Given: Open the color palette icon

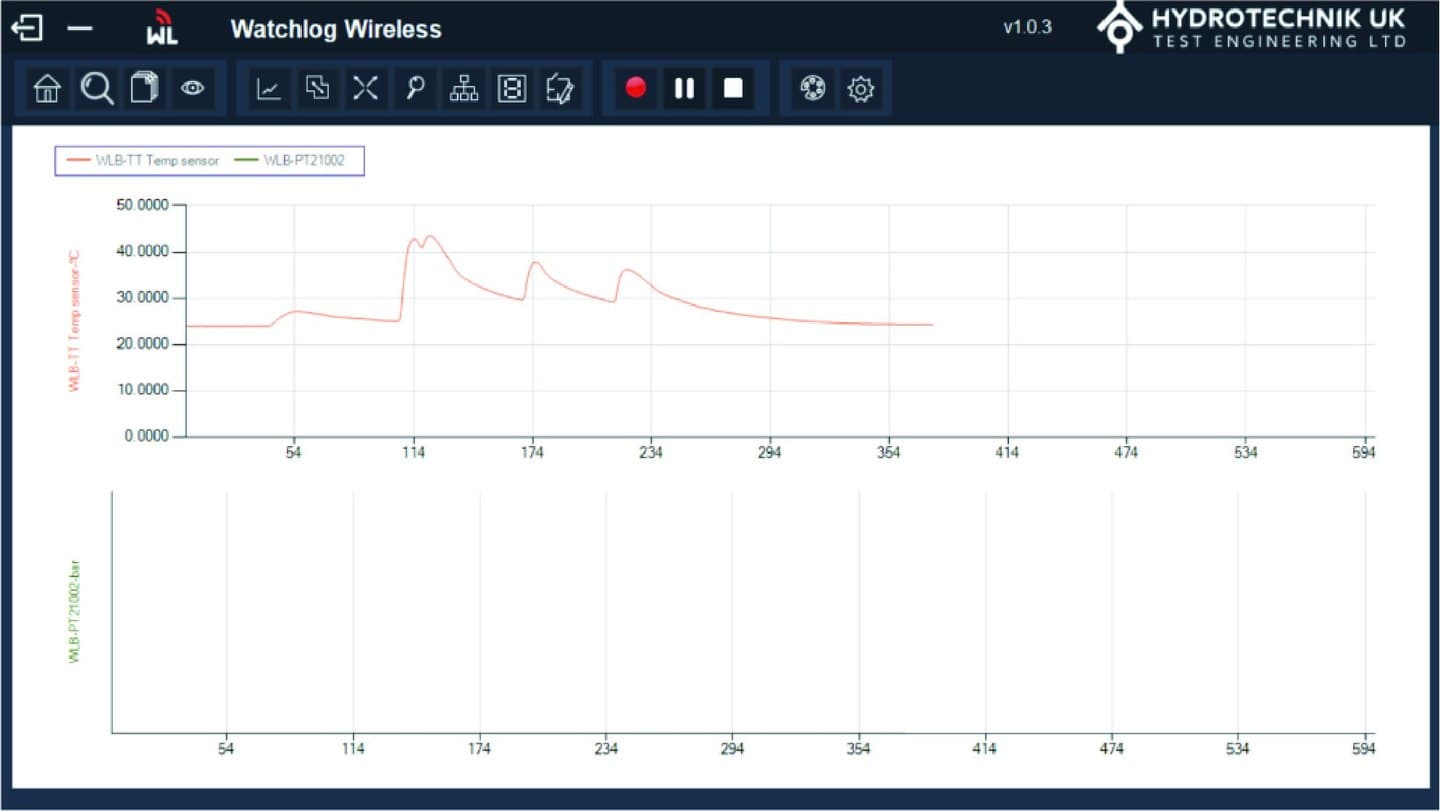Looking at the screenshot, I should [x=813, y=89].
